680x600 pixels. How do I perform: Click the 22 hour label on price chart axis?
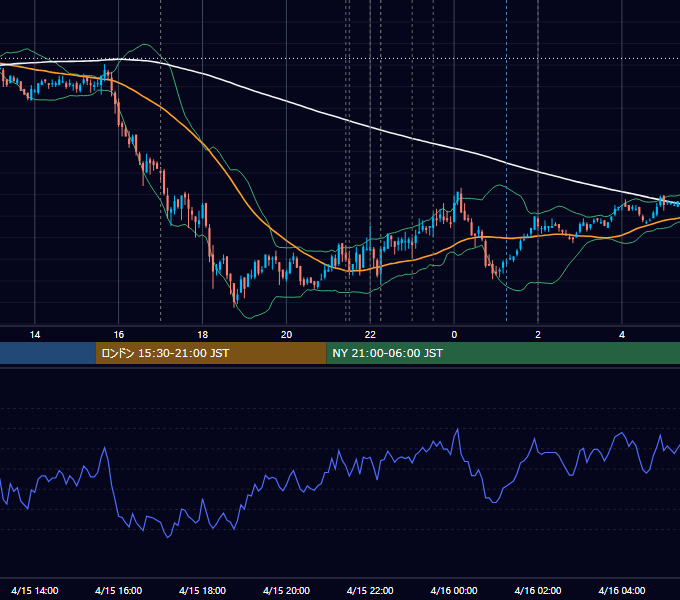click(x=370, y=335)
